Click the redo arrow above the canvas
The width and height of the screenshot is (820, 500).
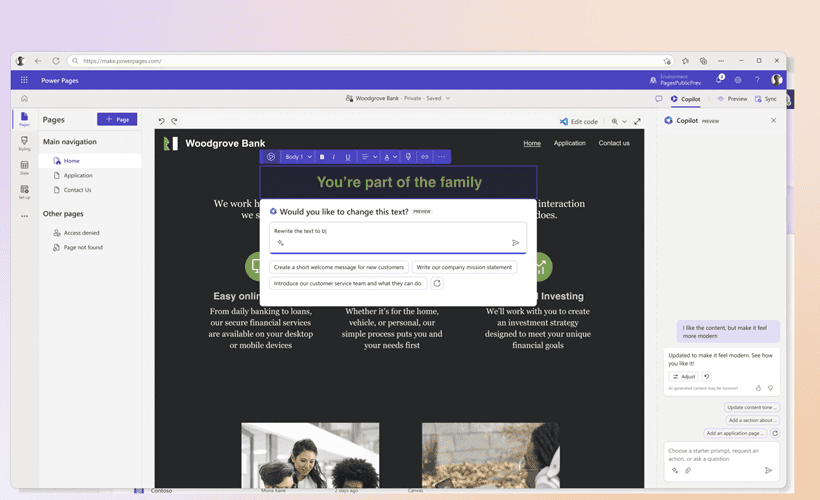click(x=174, y=121)
